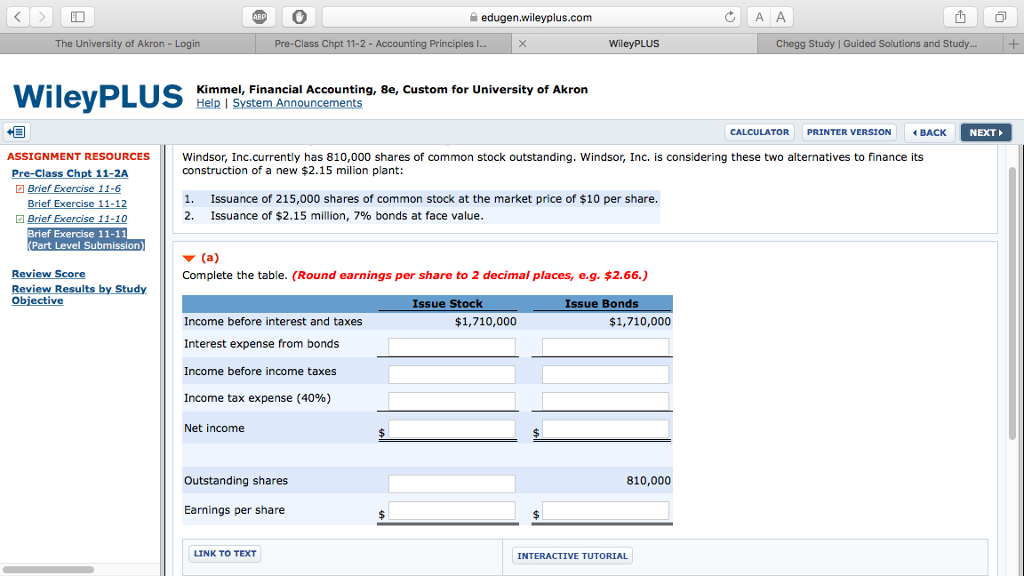Screen dimensions: 1024x576
Task: Open Review Results by Study Objective
Action: (x=79, y=295)
